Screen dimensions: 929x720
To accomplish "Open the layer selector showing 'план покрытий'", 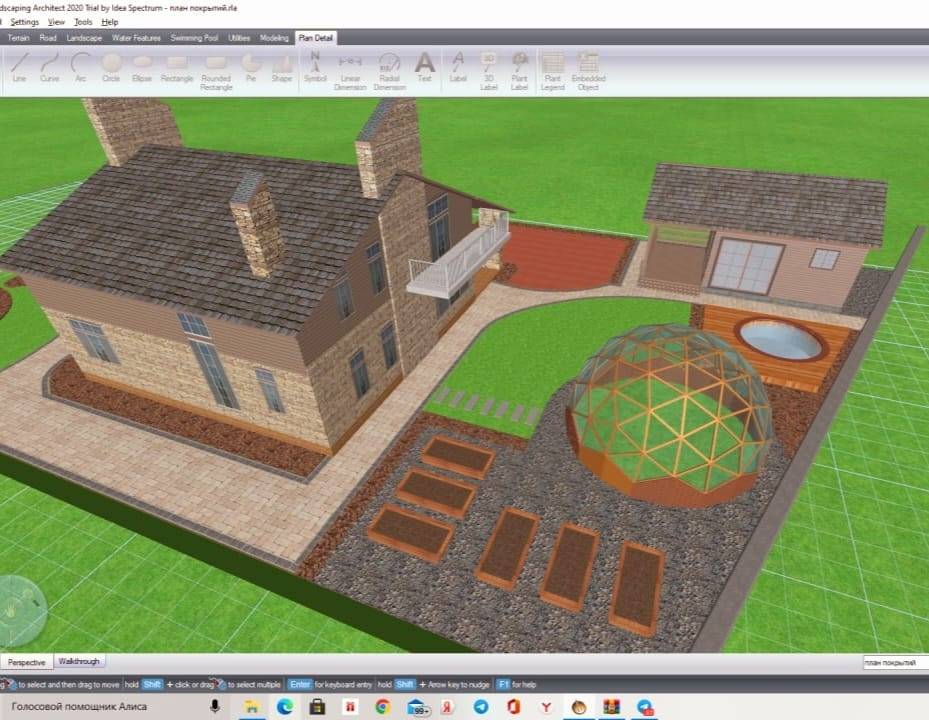I will [x=892, y=663].
